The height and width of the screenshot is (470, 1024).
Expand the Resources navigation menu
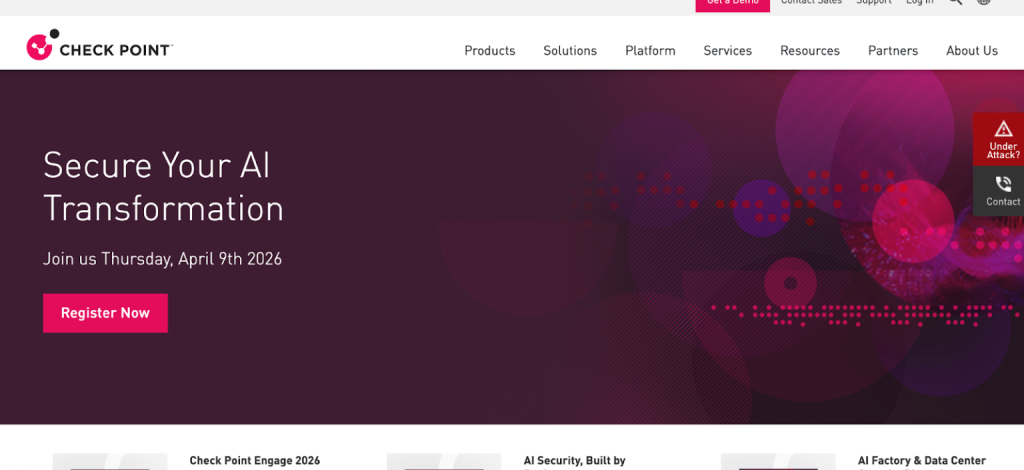pyautogui.click(x=810, y=51)
